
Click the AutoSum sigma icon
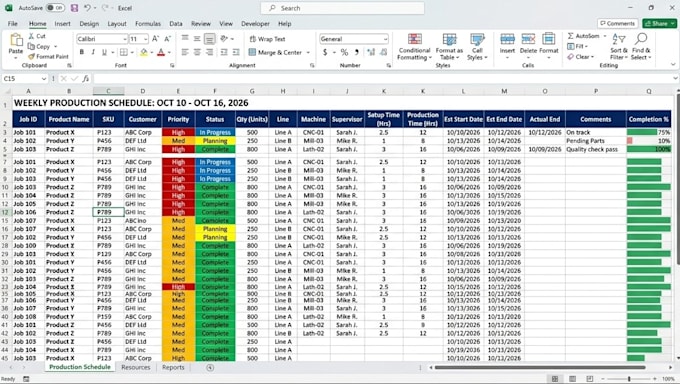point(571,36)
